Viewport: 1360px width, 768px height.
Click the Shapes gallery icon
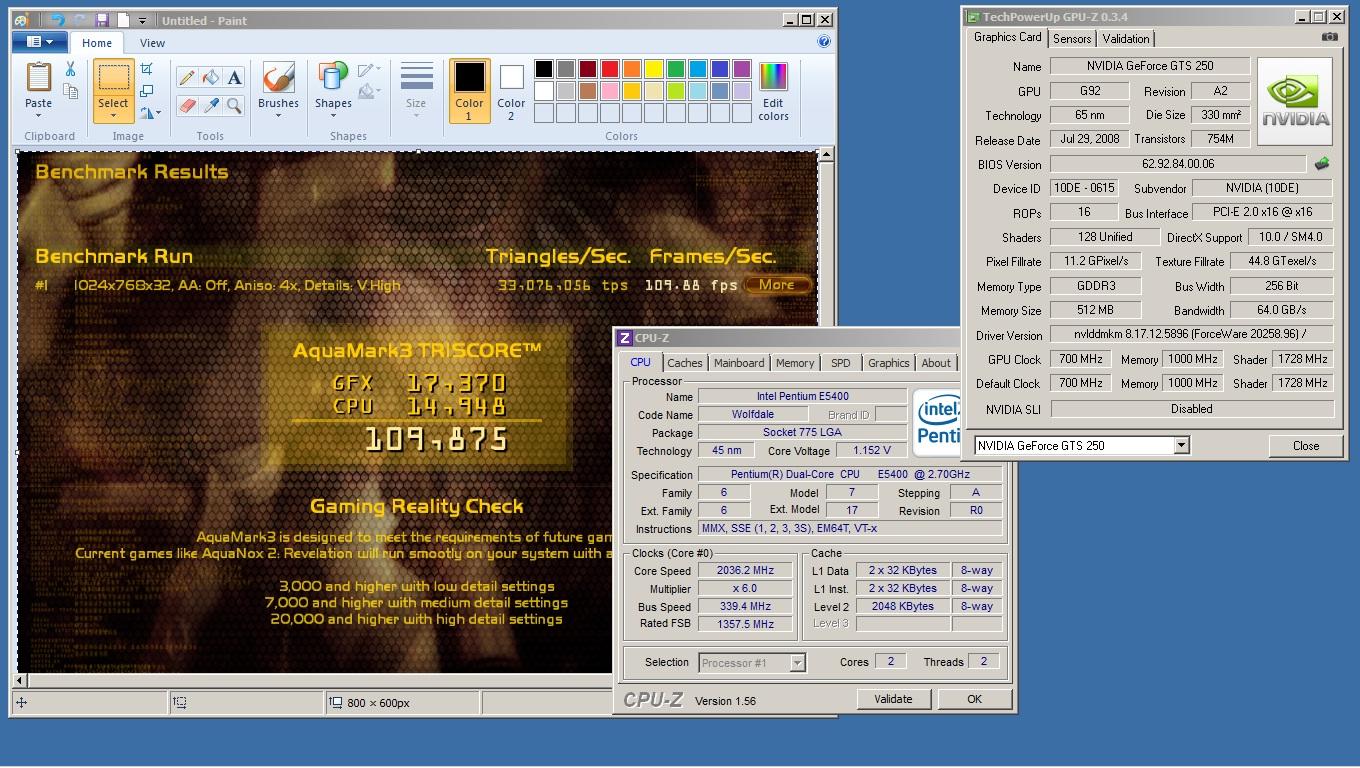332,78
